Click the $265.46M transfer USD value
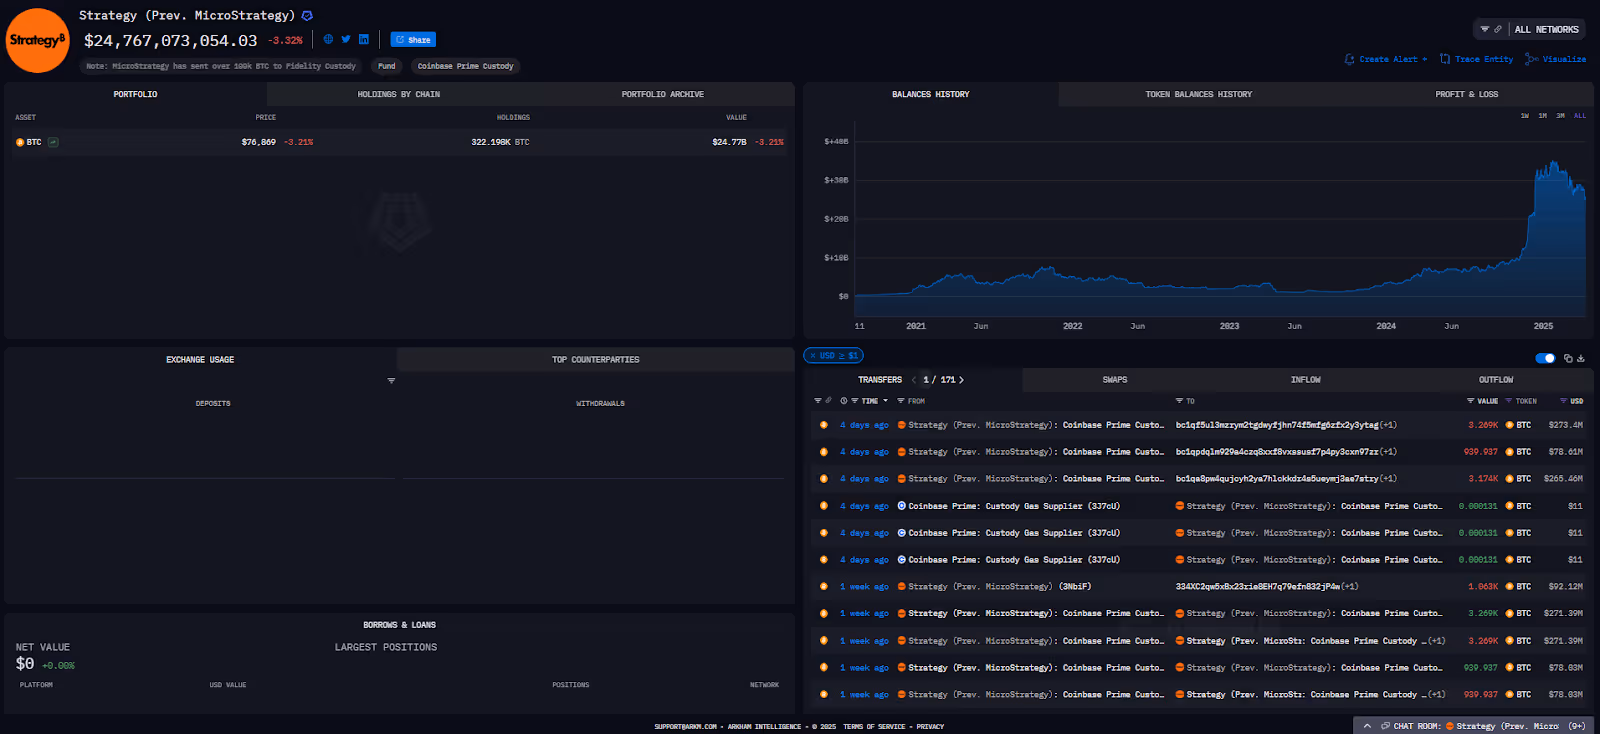1600x734 pixels. 1563,479
